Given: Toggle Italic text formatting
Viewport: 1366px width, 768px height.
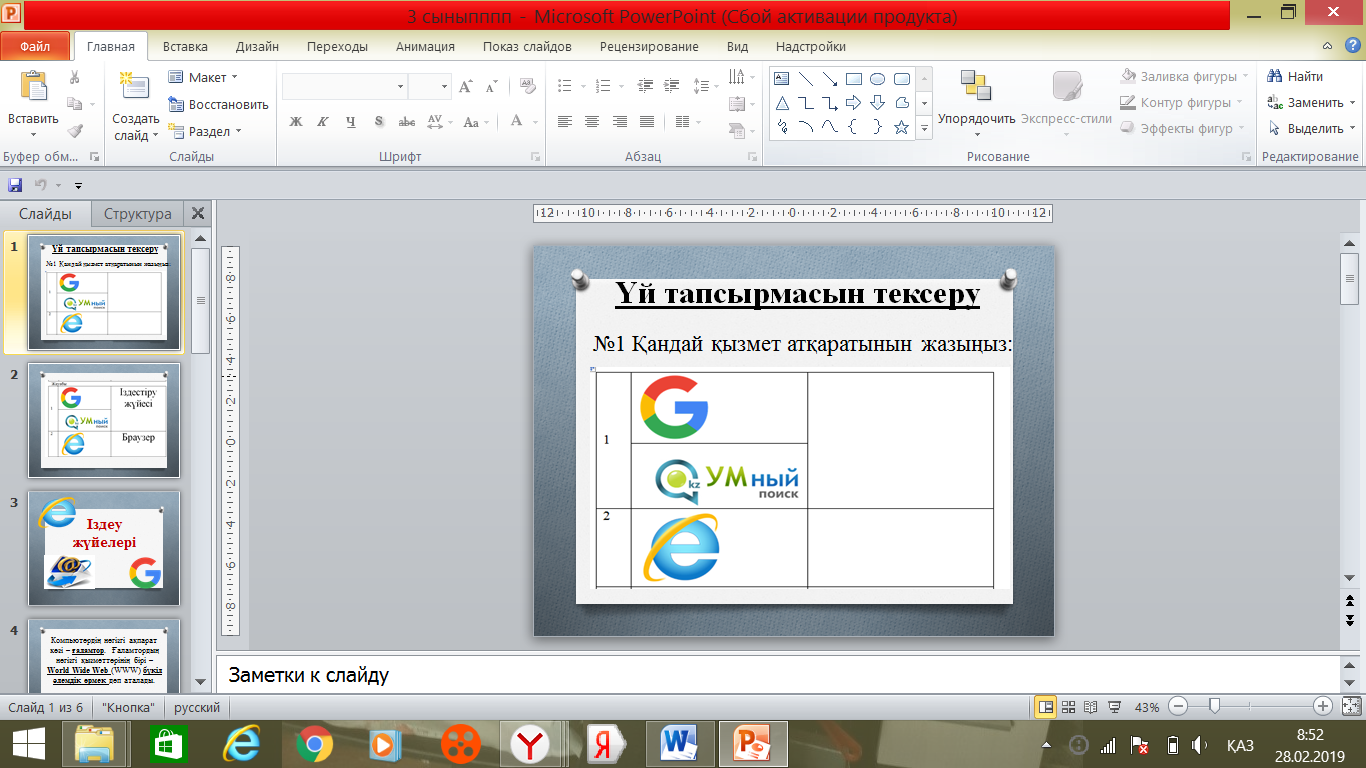Looking at the screenshot, I should pyautogui.click(x=323, y=122).
